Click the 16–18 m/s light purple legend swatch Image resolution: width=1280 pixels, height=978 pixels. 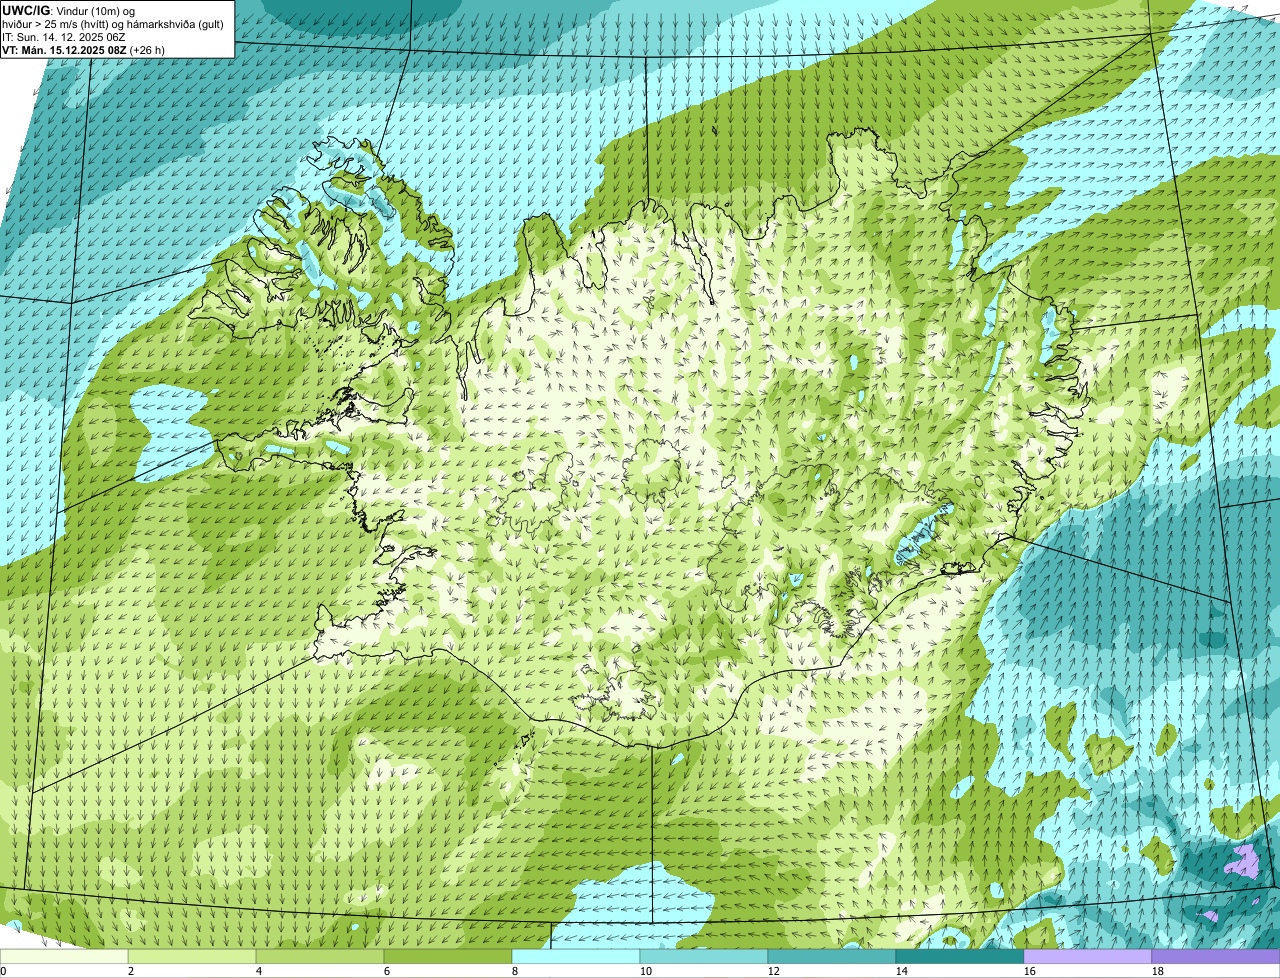pos(1088,957)
